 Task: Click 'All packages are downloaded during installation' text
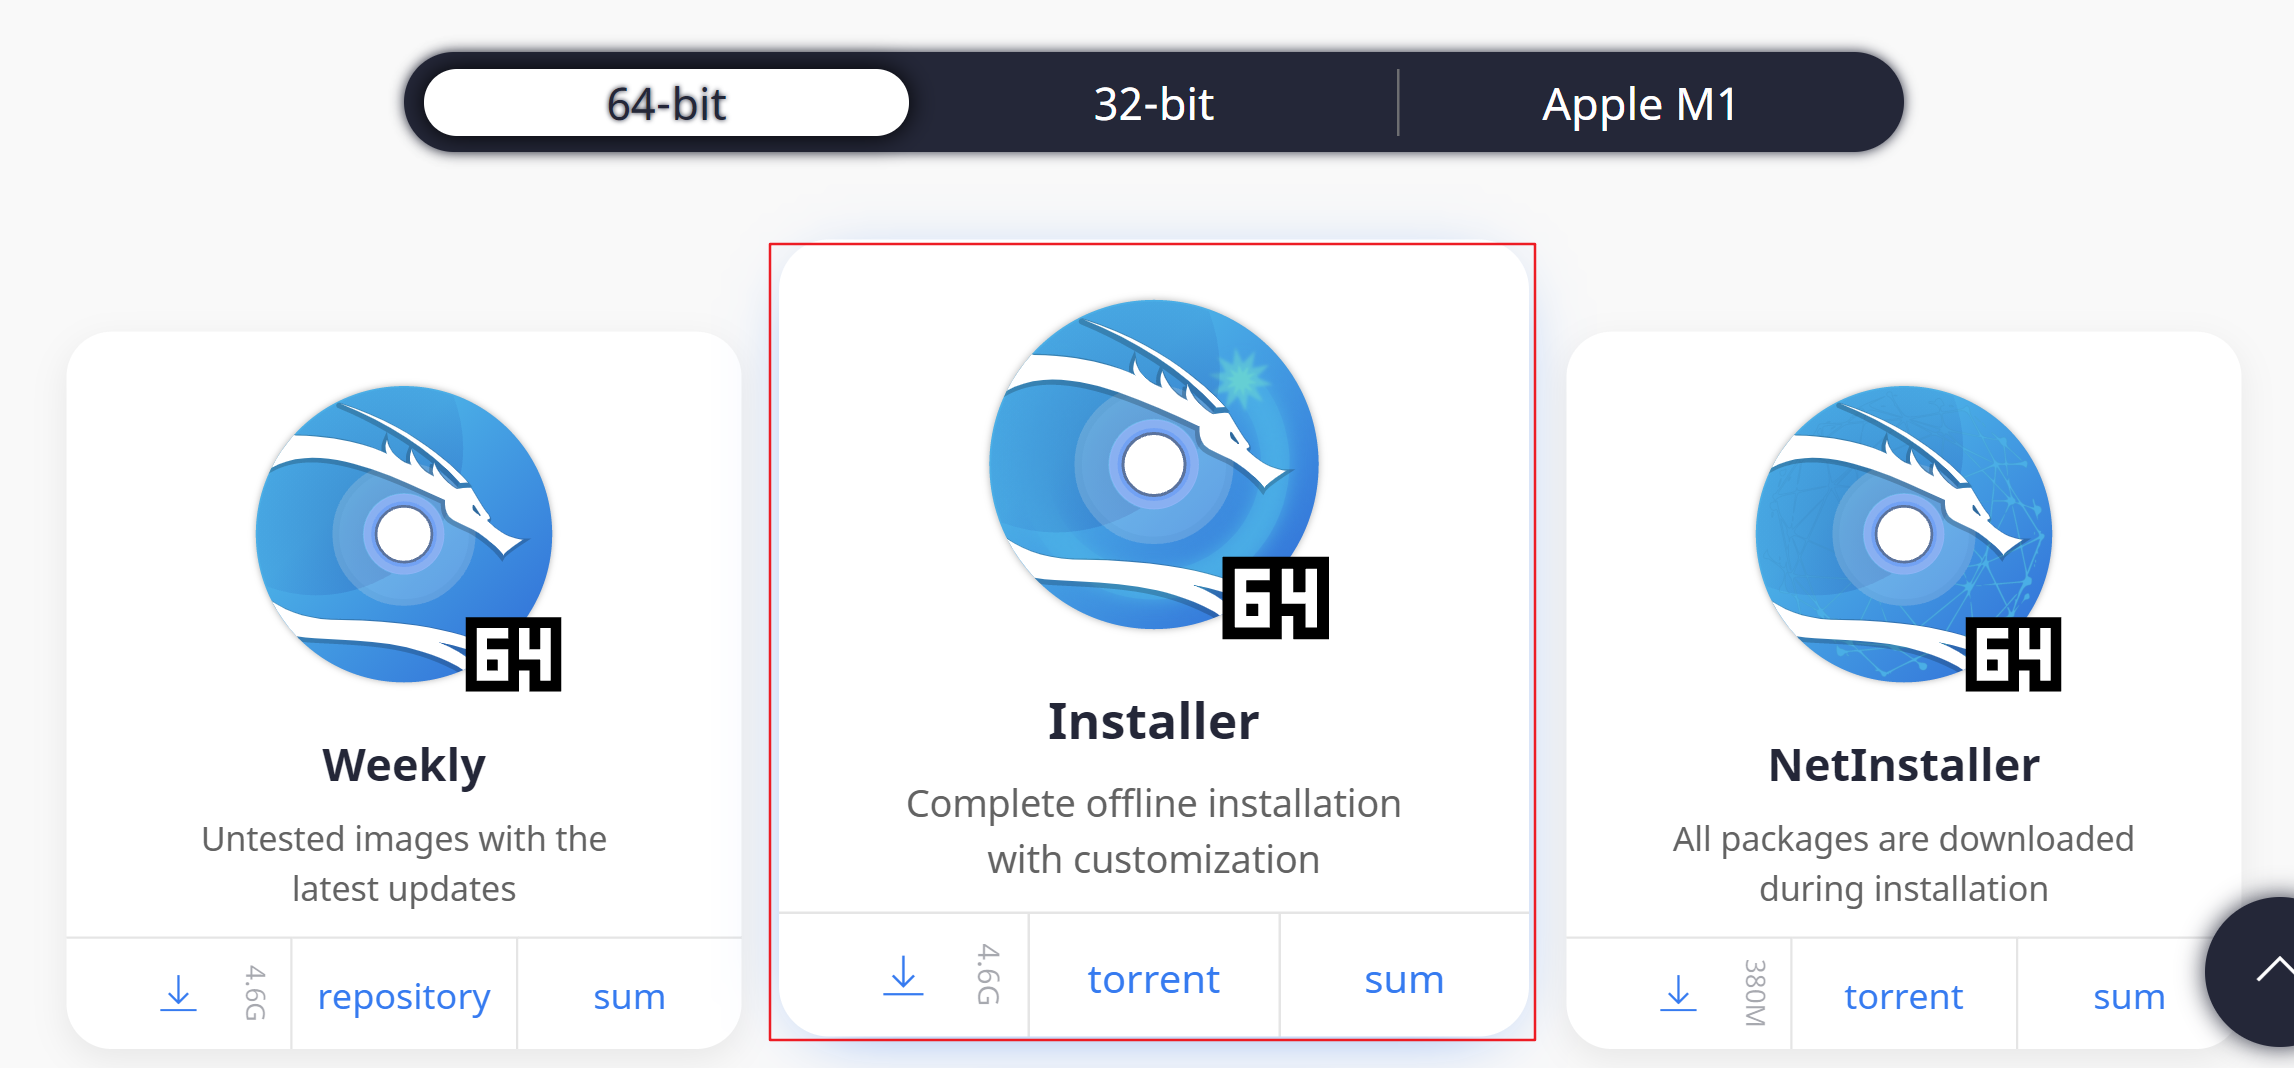point(1904,863)
